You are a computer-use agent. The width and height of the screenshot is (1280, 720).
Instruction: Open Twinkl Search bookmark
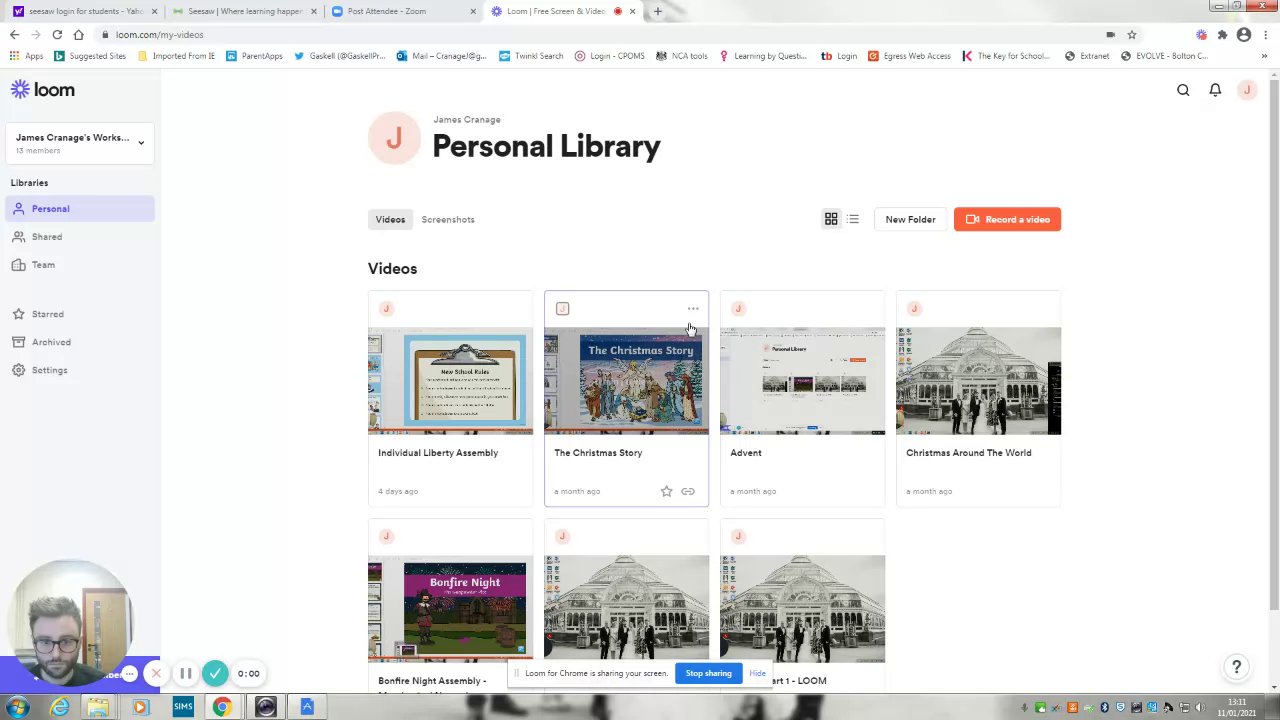click(531, 56)
